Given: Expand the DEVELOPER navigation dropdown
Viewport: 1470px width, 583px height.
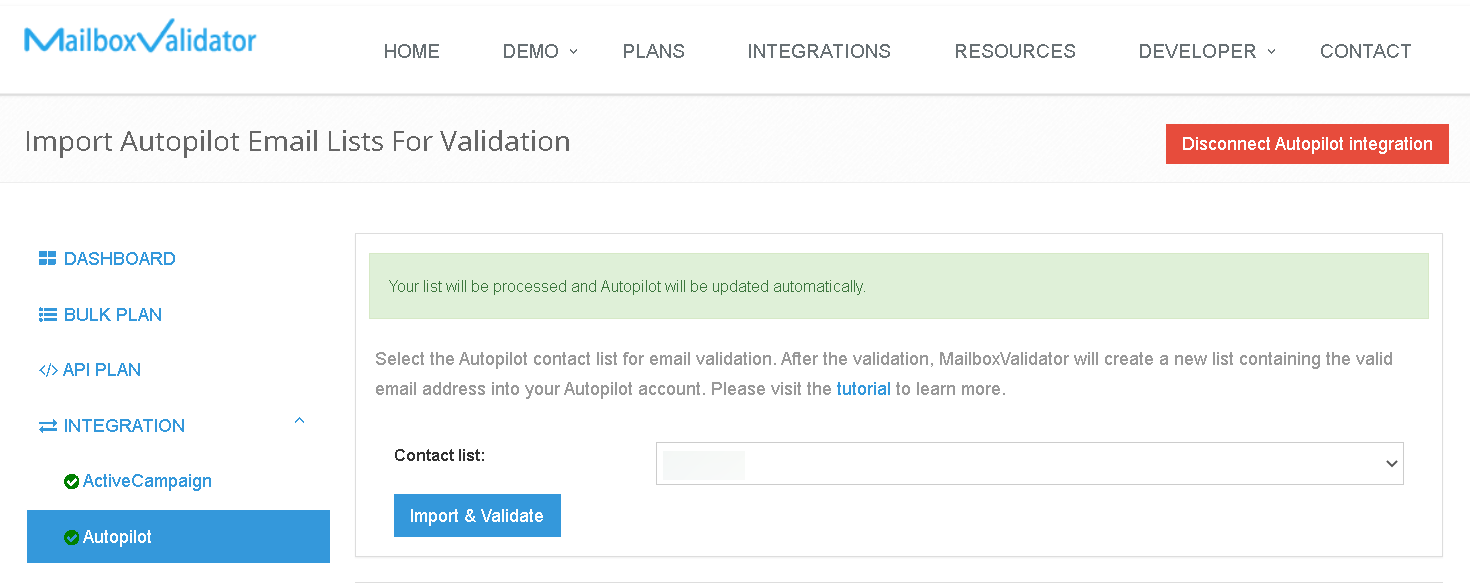Looking at the screenshot, I should point(1196,50).
